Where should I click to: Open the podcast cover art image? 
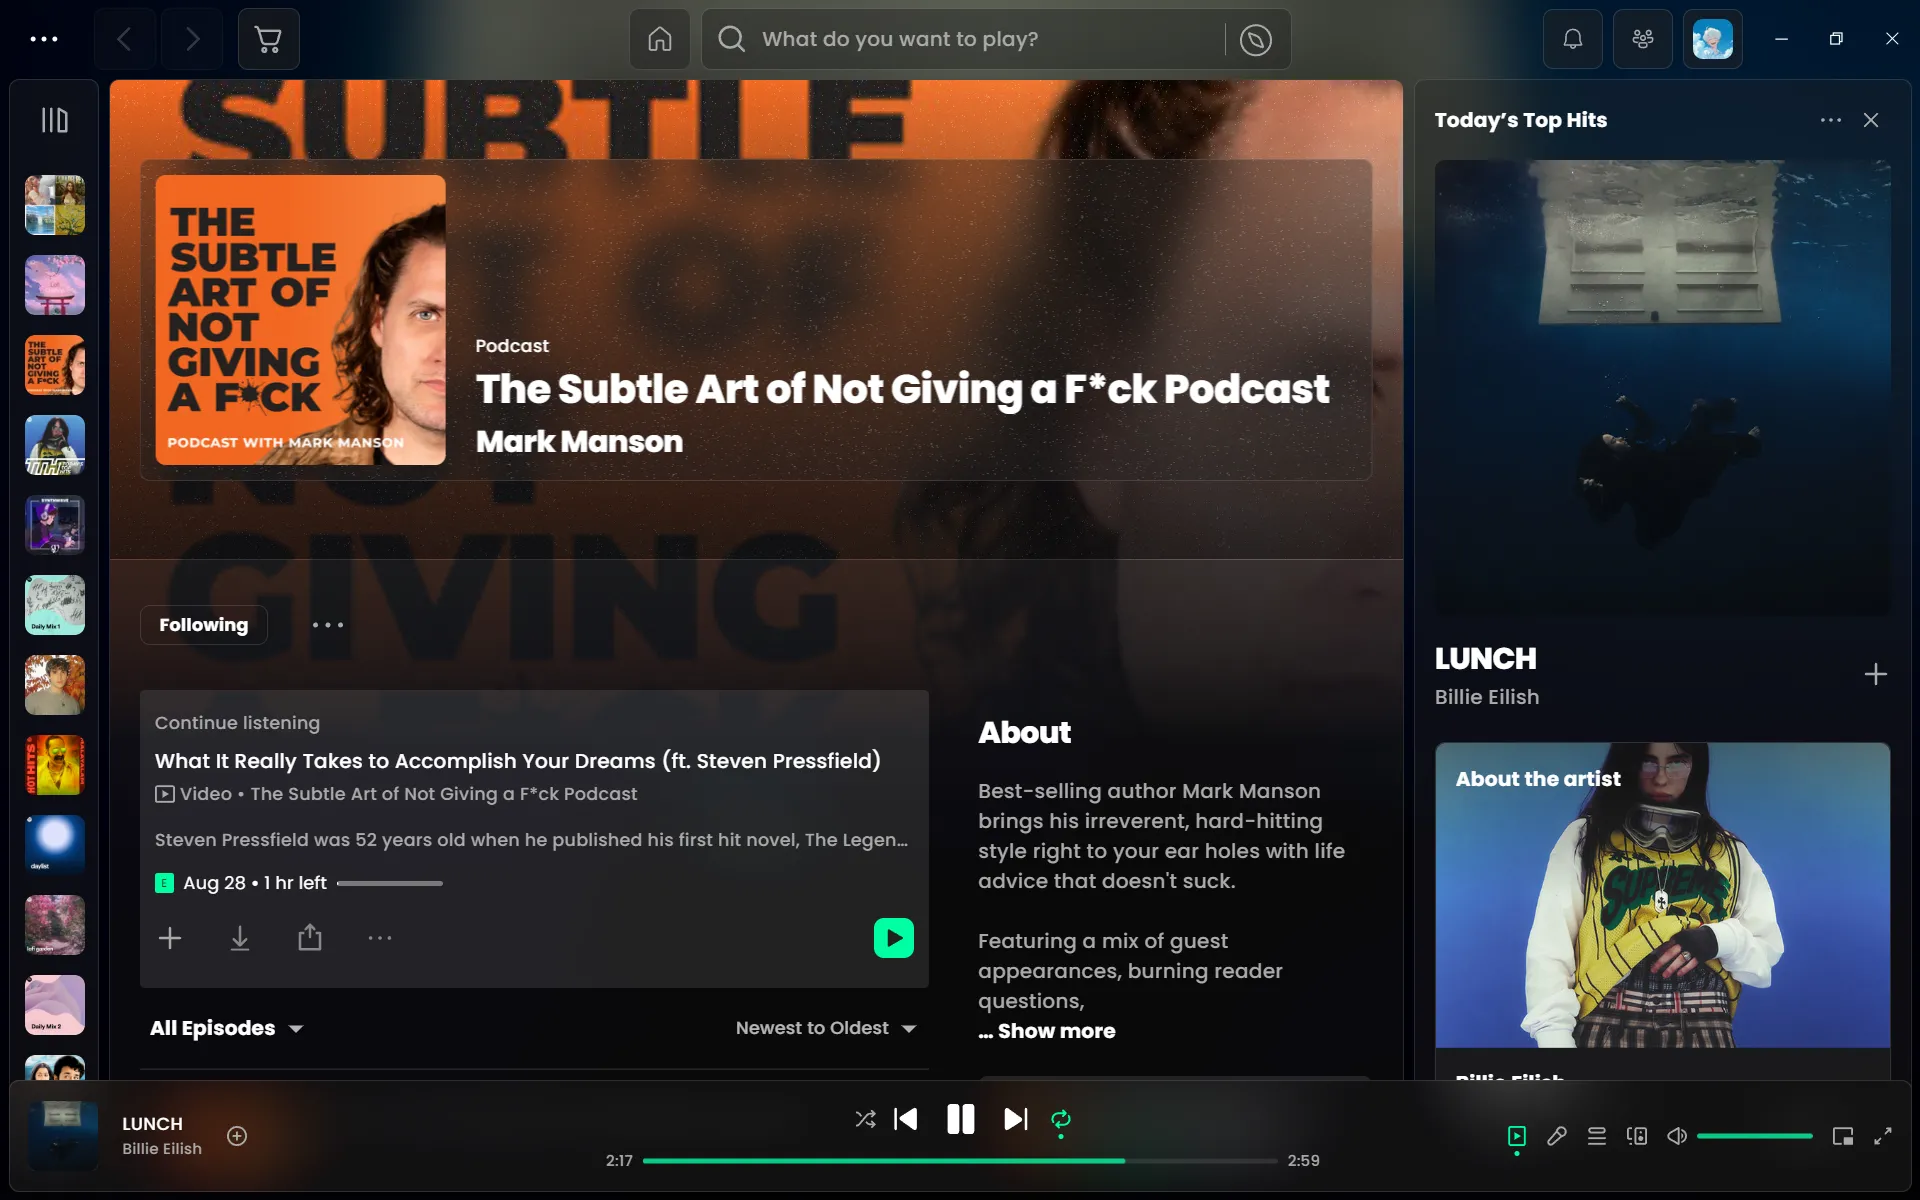301,320
